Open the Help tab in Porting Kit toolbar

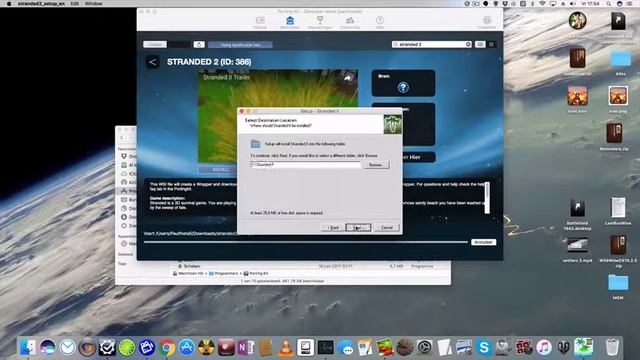pos(380,22)
